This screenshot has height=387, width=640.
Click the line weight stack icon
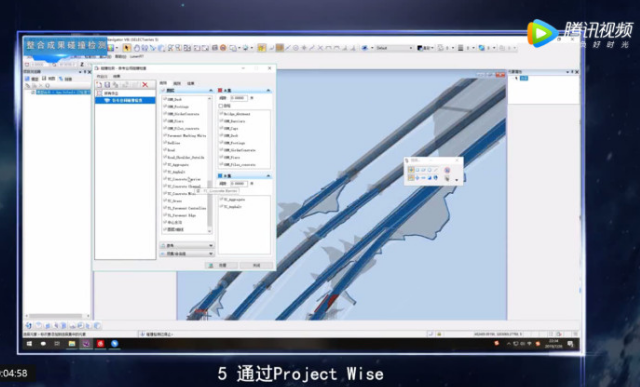pos(460,48)
